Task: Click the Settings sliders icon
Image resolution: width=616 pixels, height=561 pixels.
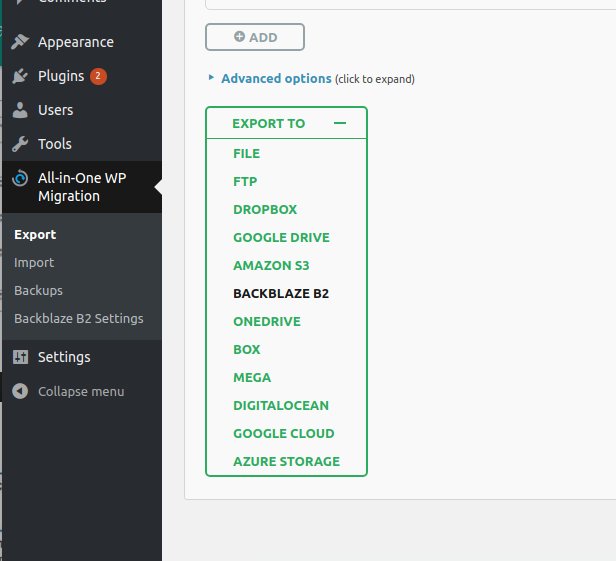Action: 20,357
